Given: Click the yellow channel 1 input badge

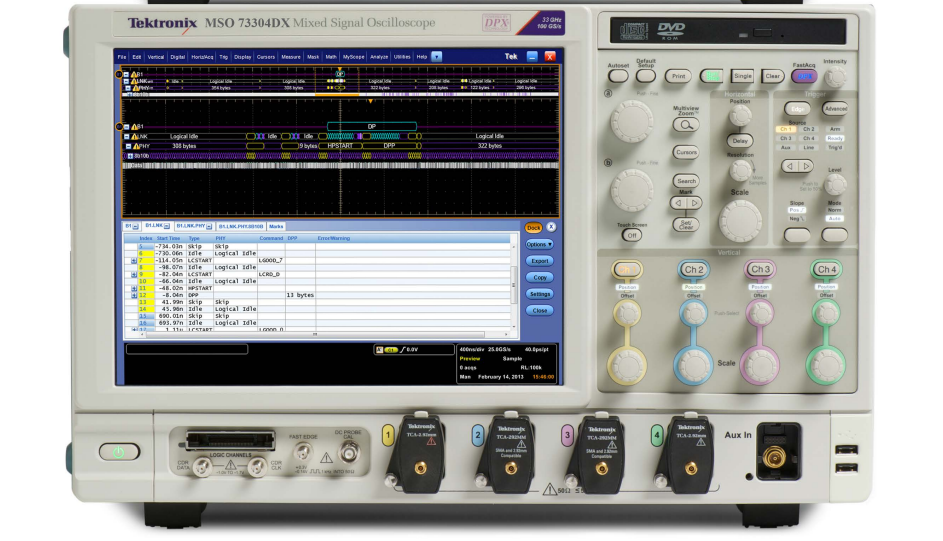Looking at the screenshot, I should pyautogui.click(x=388, y=435).
